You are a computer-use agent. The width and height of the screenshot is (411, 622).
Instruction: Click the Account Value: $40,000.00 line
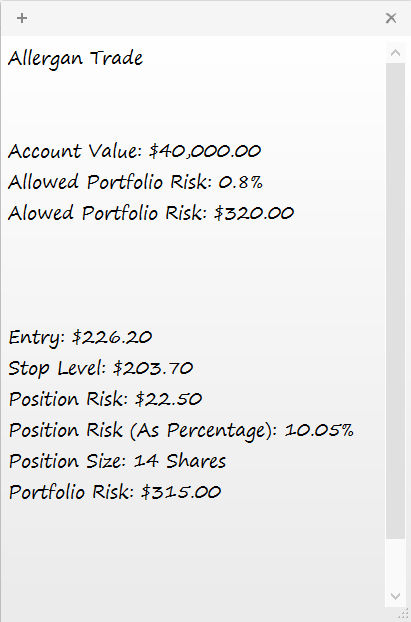pos(134,151)
